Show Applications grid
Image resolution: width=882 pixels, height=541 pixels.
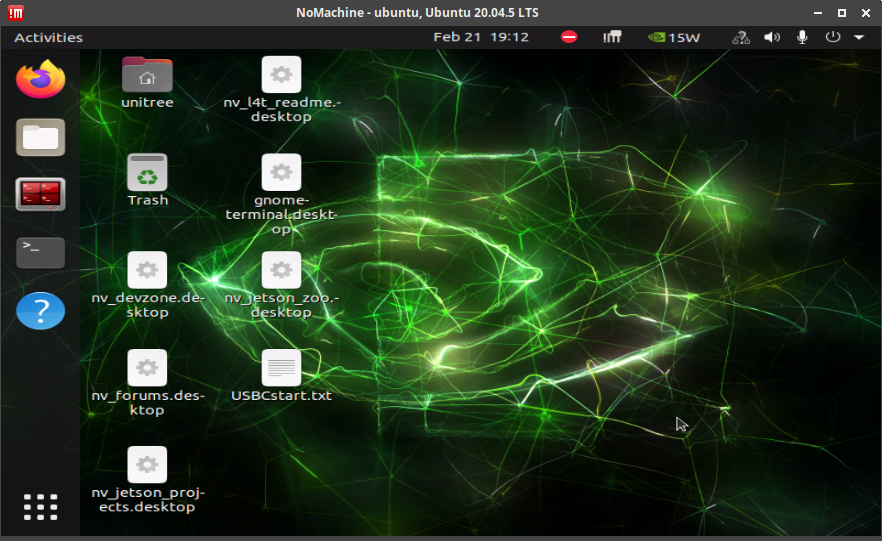tap(40, 507)
